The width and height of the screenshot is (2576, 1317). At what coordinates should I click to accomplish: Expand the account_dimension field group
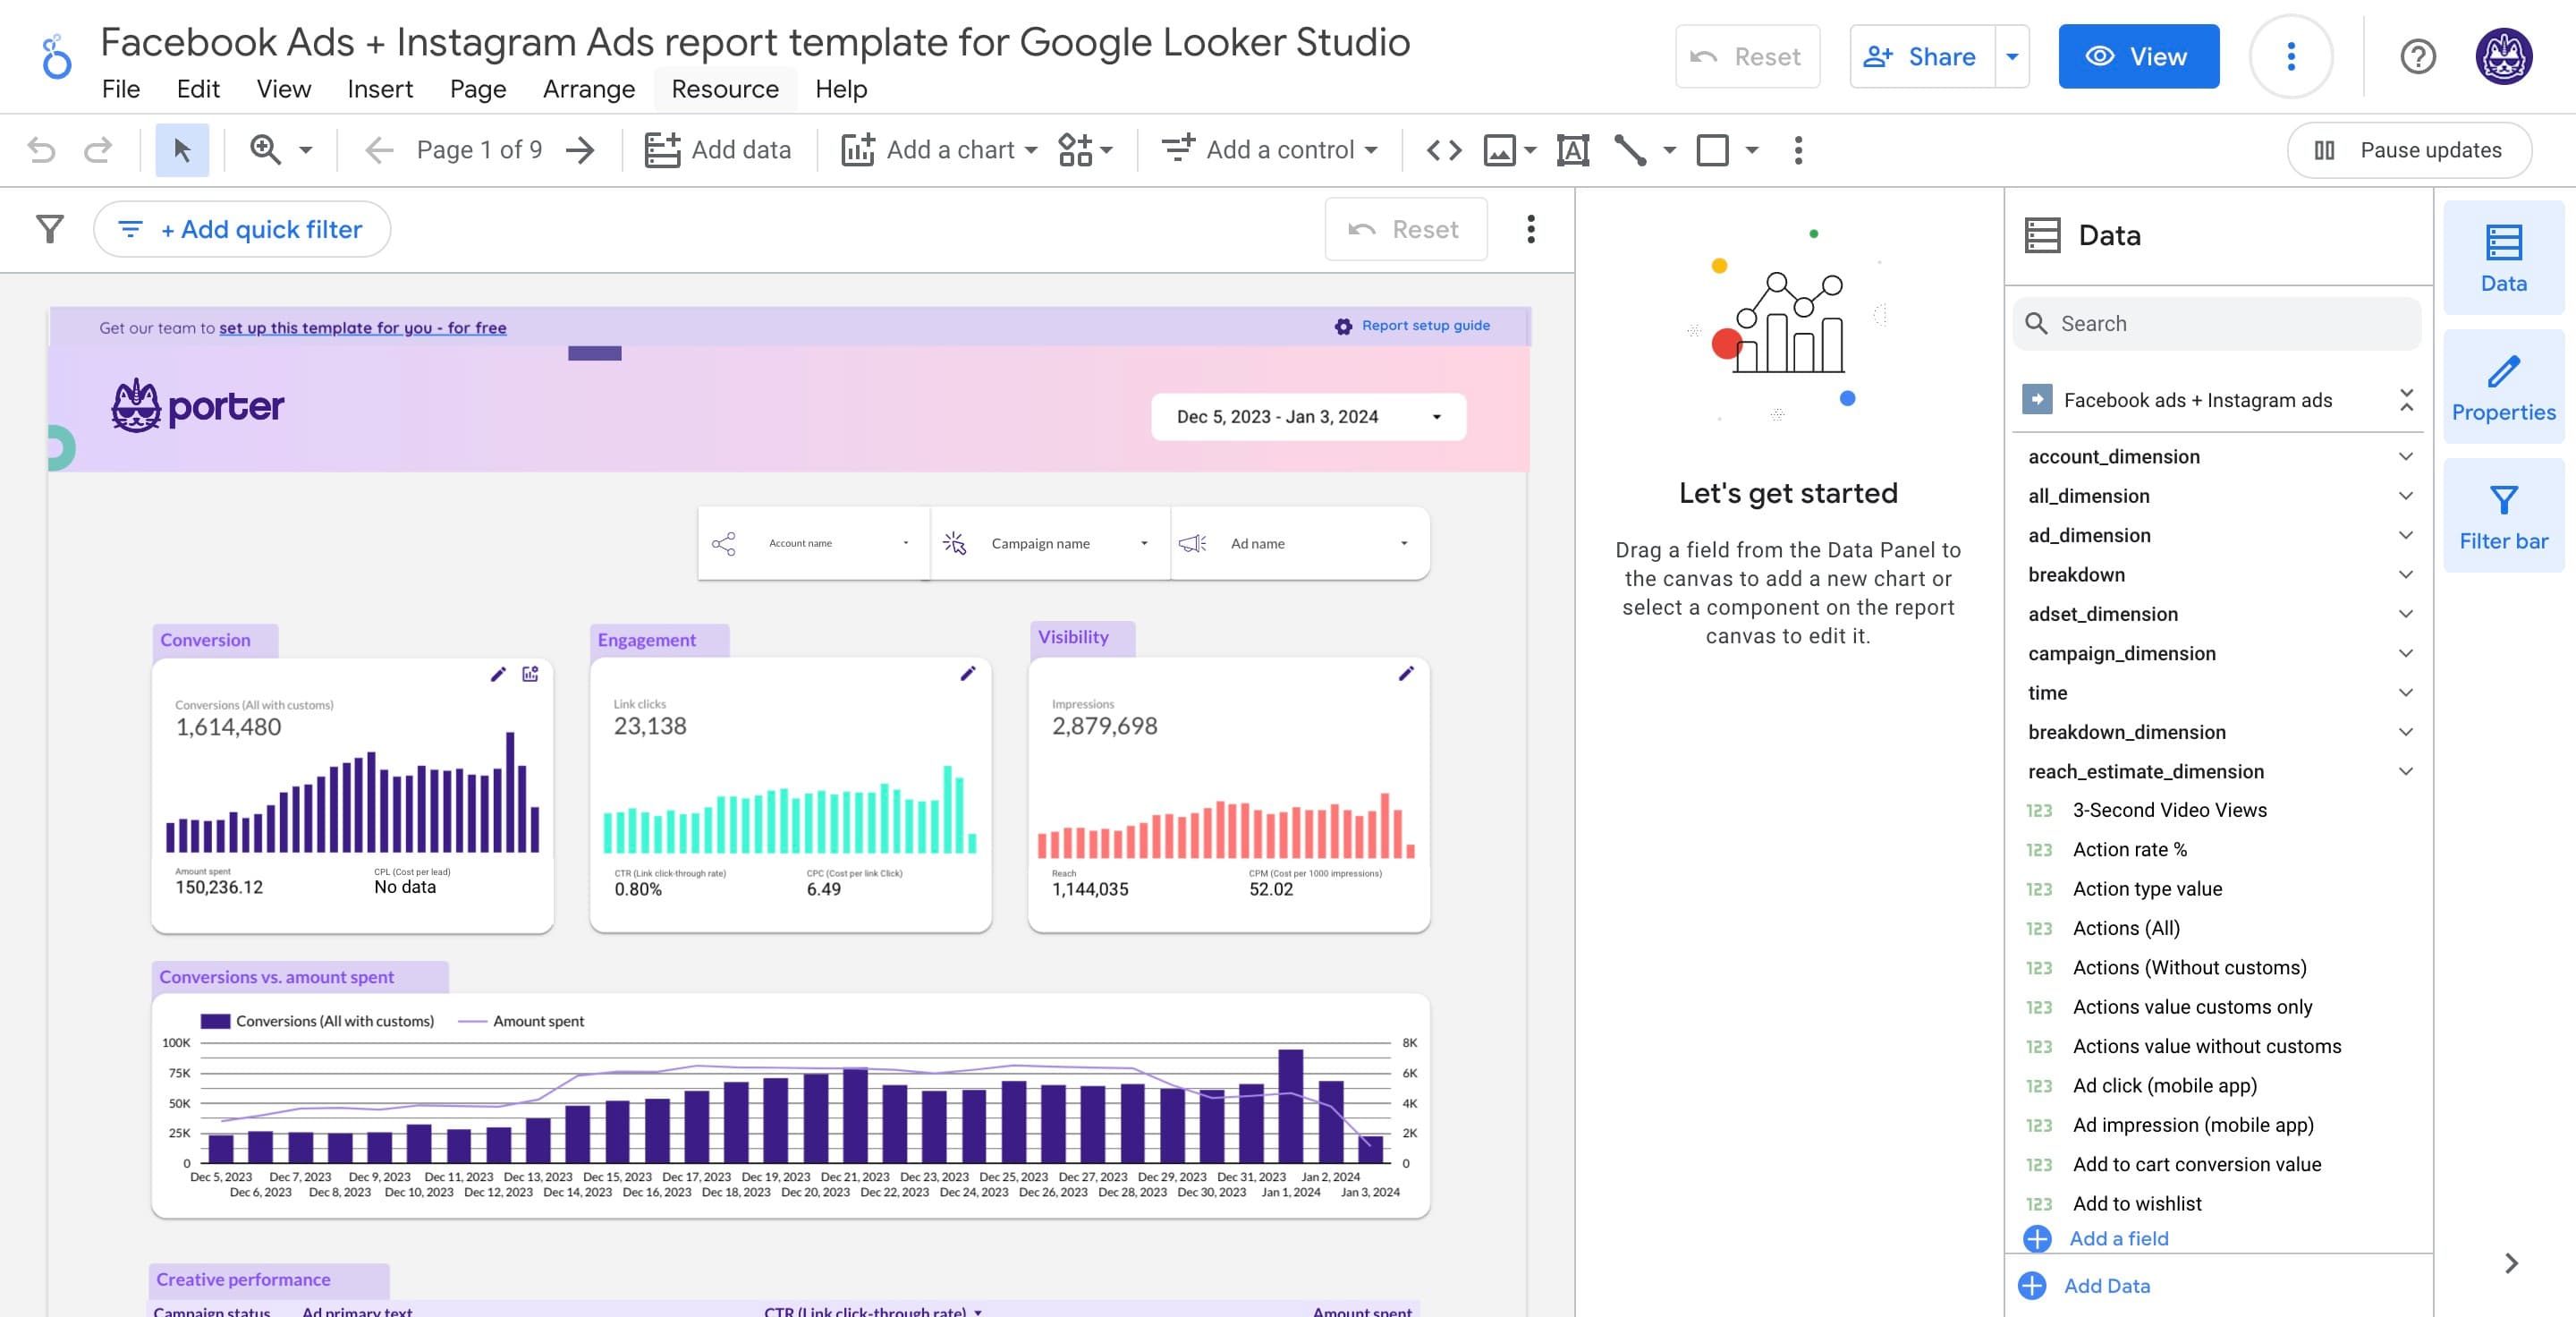pos(2405,456)
